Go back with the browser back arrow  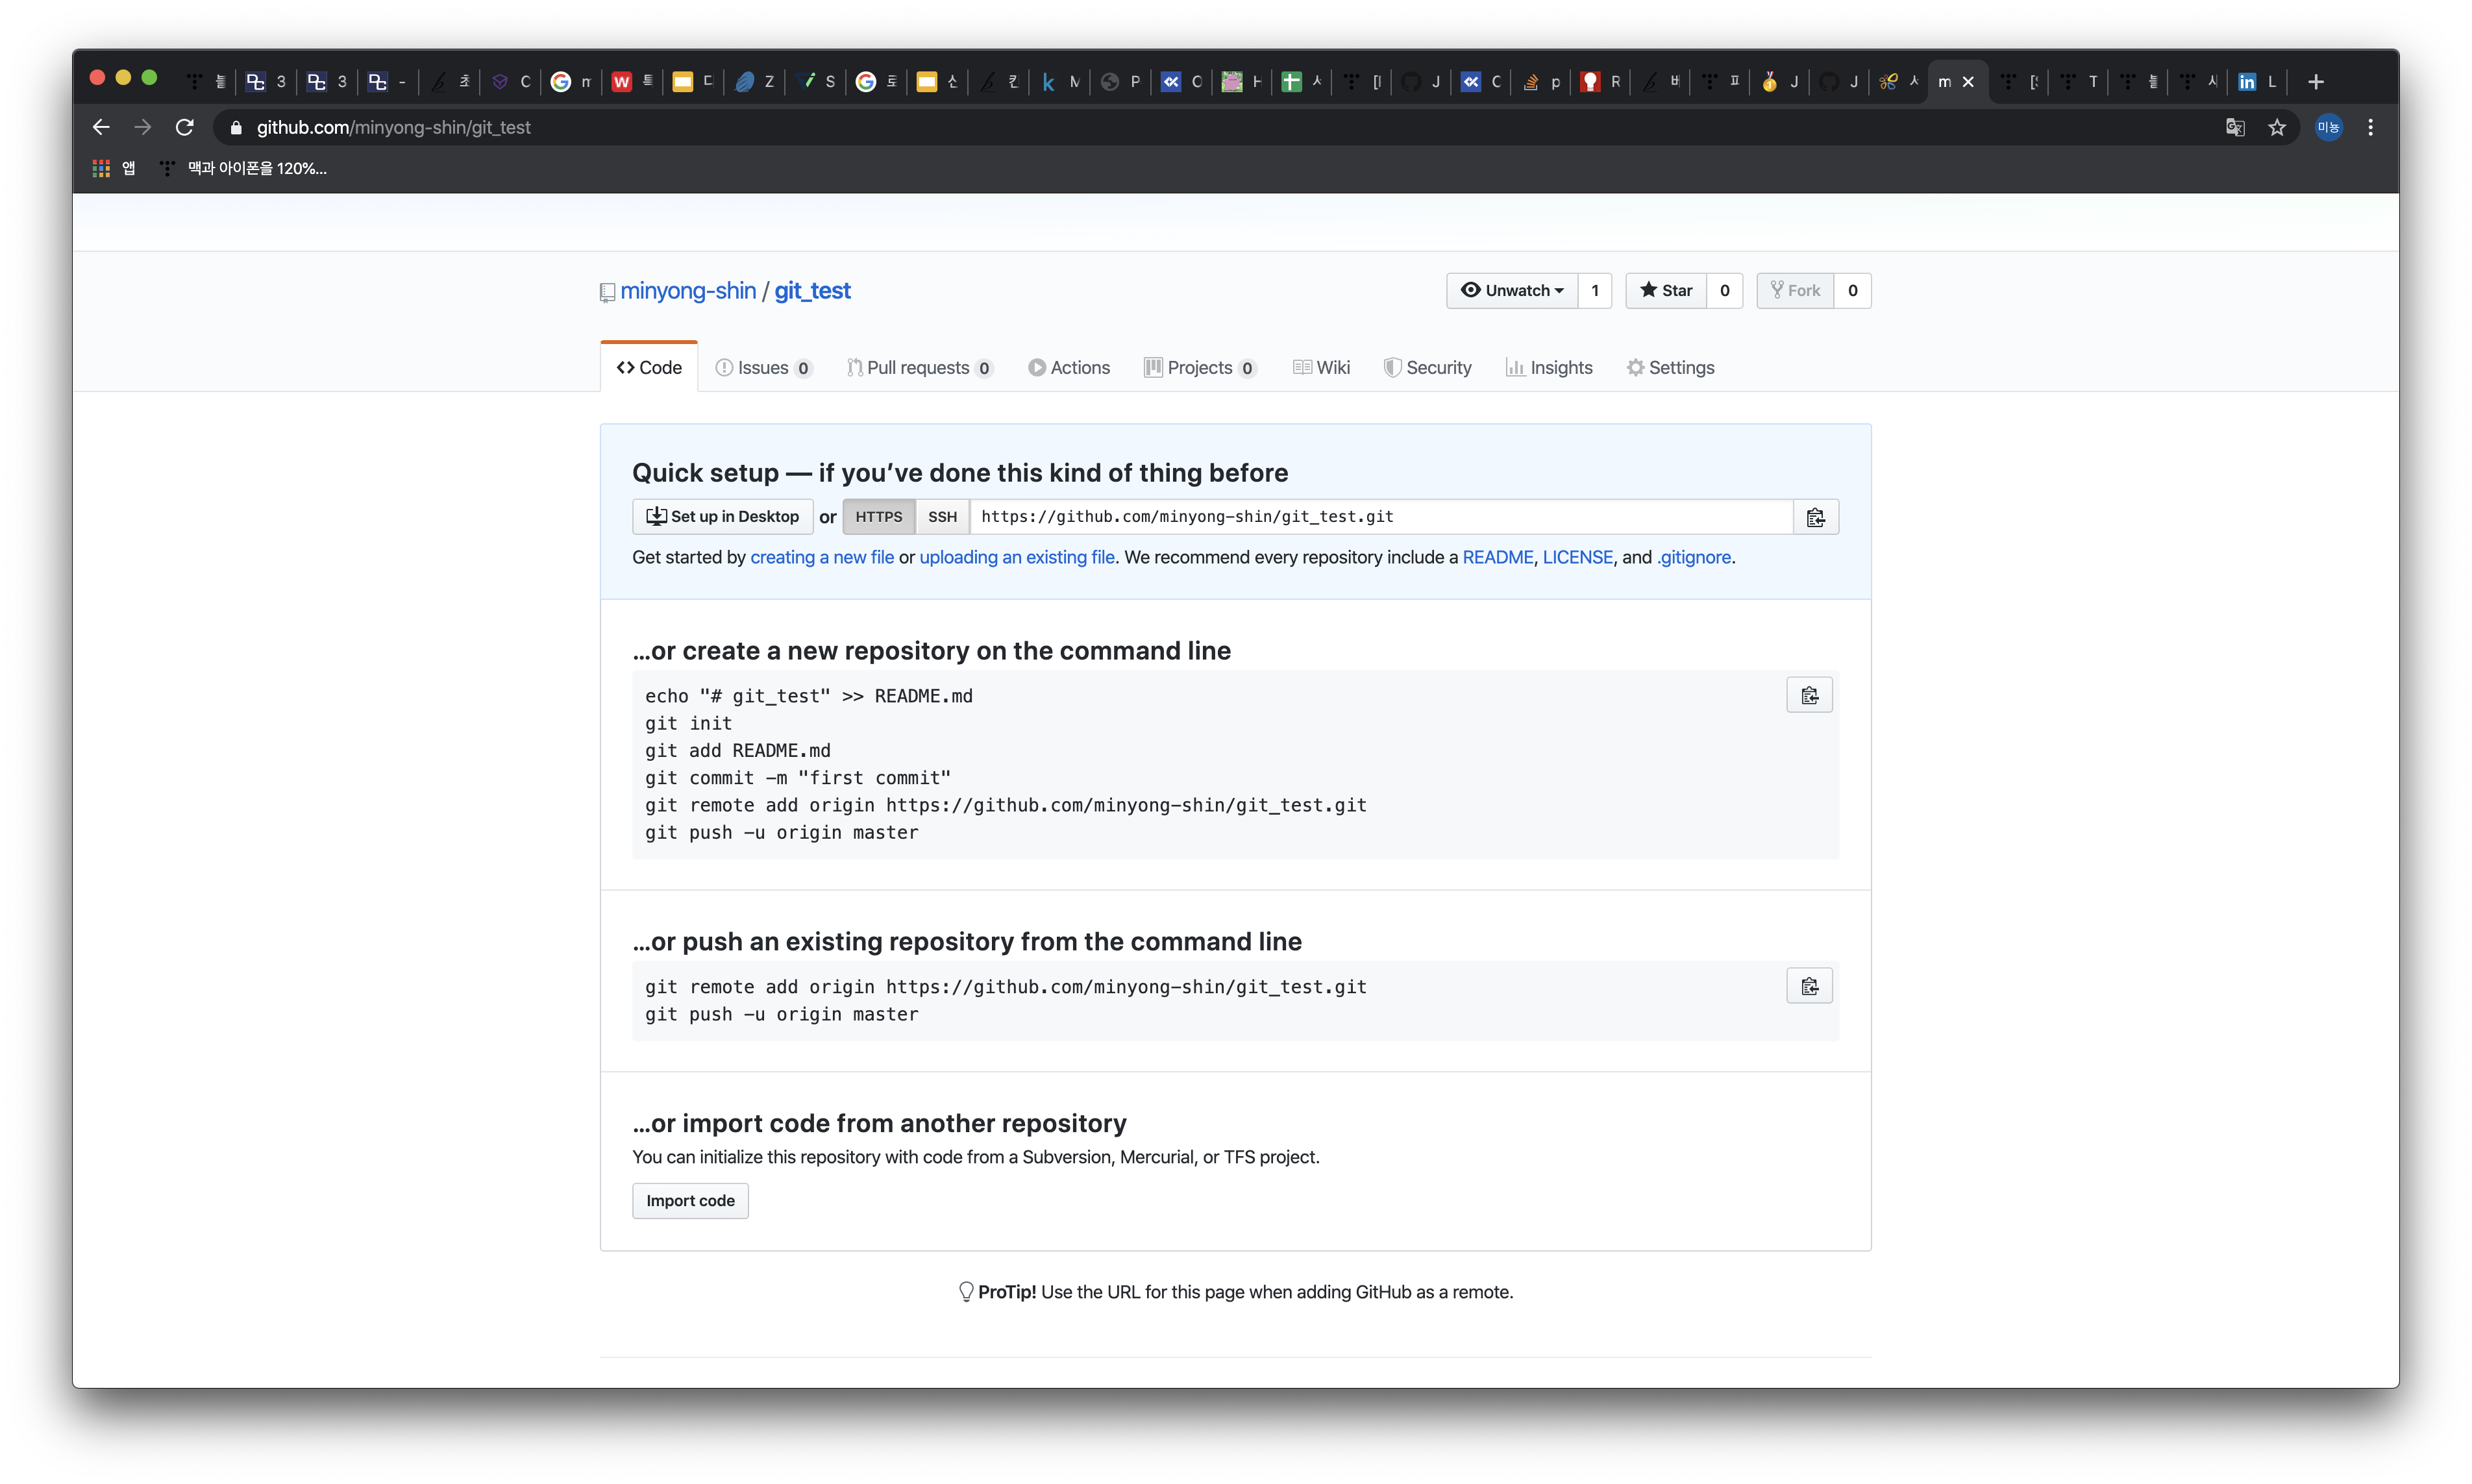click(x=101, y=128)
